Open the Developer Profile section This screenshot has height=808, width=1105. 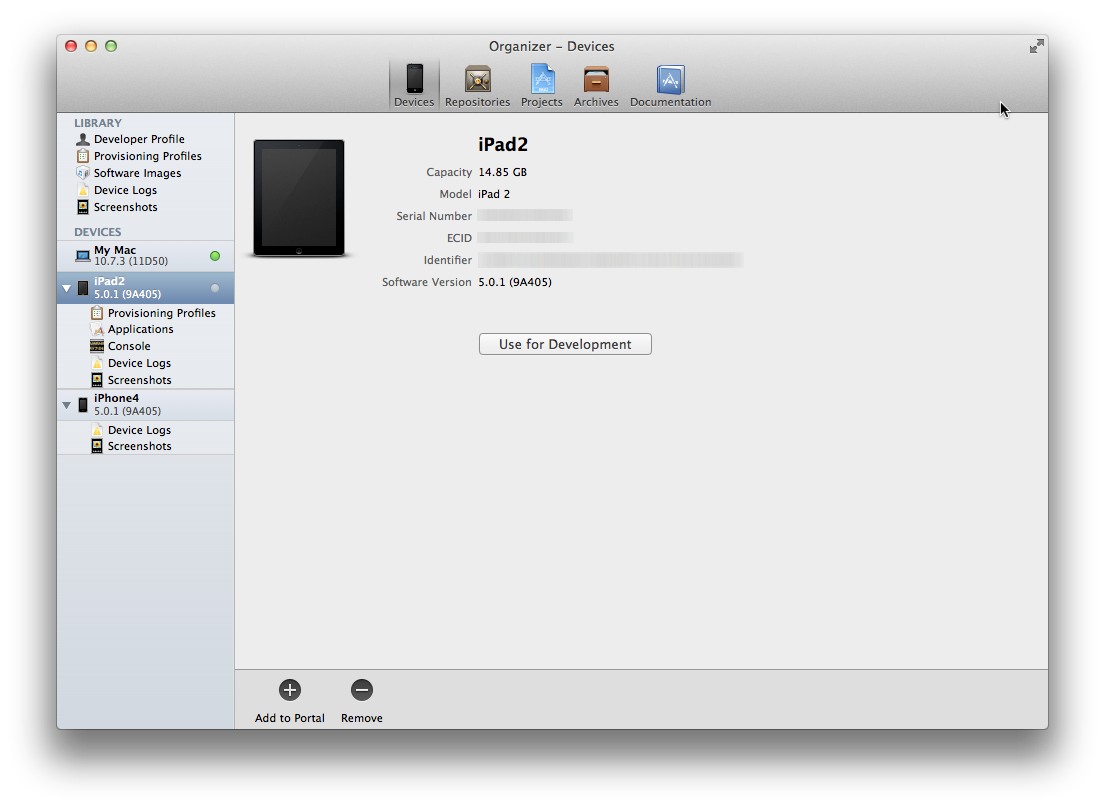tap(138, 139)
